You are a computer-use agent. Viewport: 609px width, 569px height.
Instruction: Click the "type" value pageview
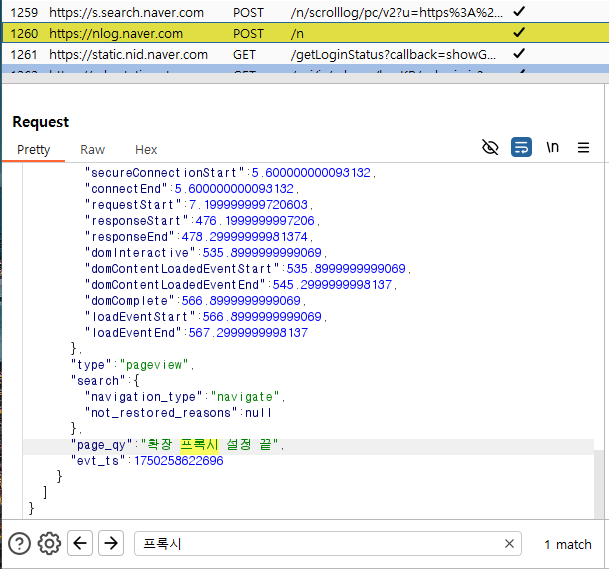pos(154,365)
